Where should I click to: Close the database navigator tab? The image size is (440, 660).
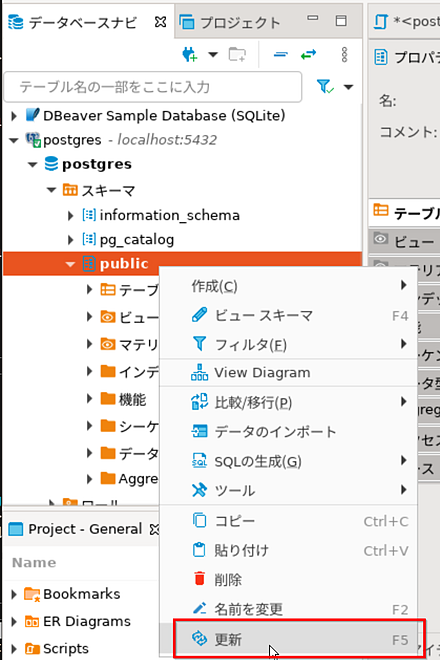point(160,22)
